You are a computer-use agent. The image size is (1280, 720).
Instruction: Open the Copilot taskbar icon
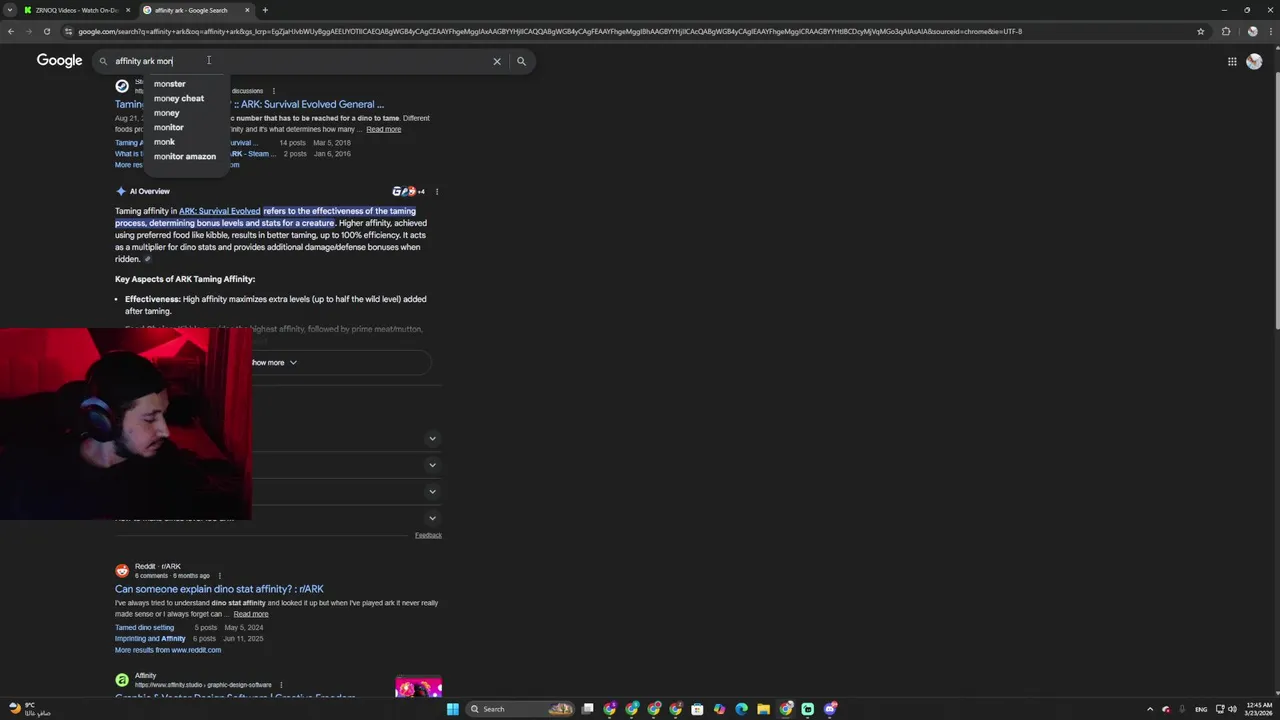[719, 709]
